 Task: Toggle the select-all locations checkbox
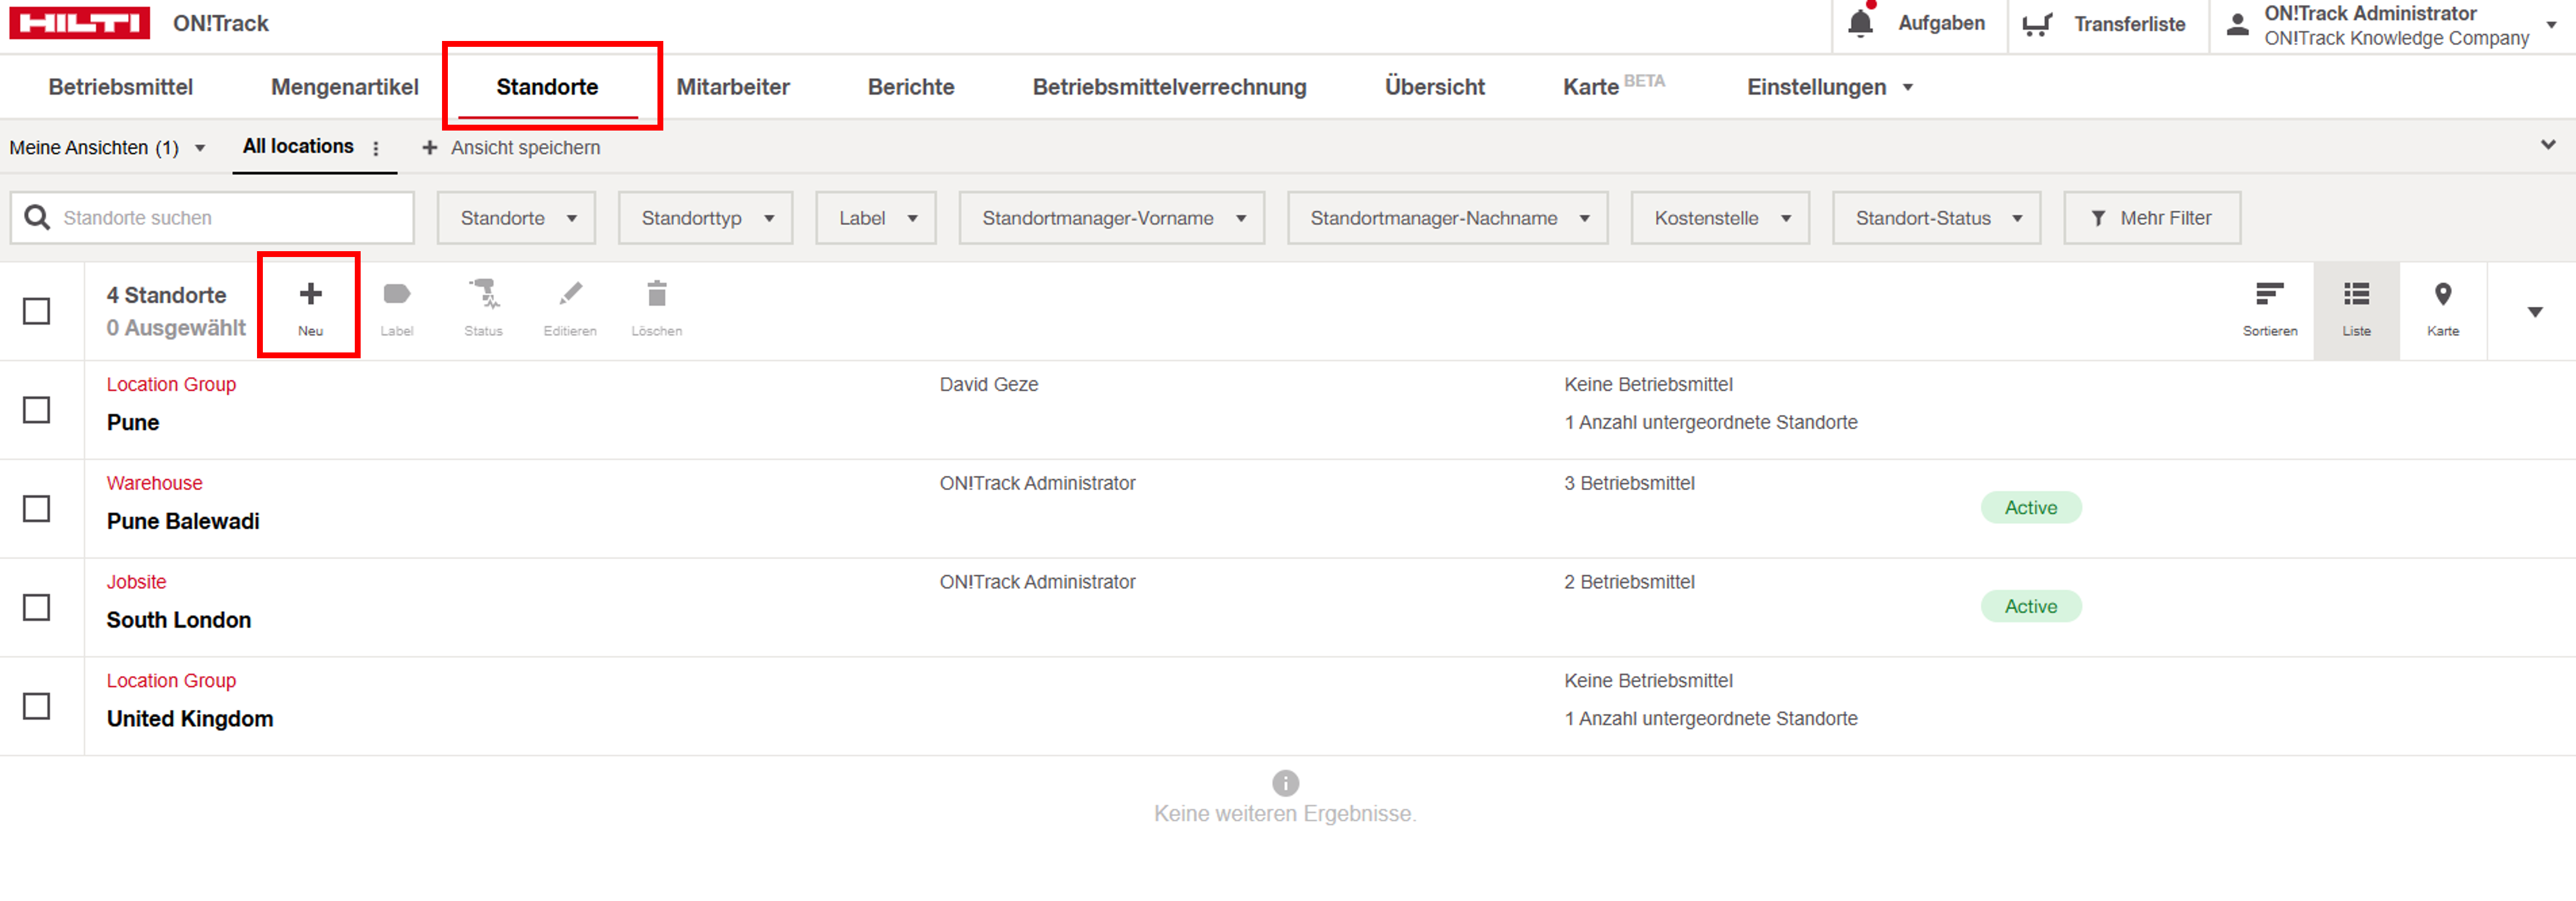pyautogui.click(x=37, y=311)
